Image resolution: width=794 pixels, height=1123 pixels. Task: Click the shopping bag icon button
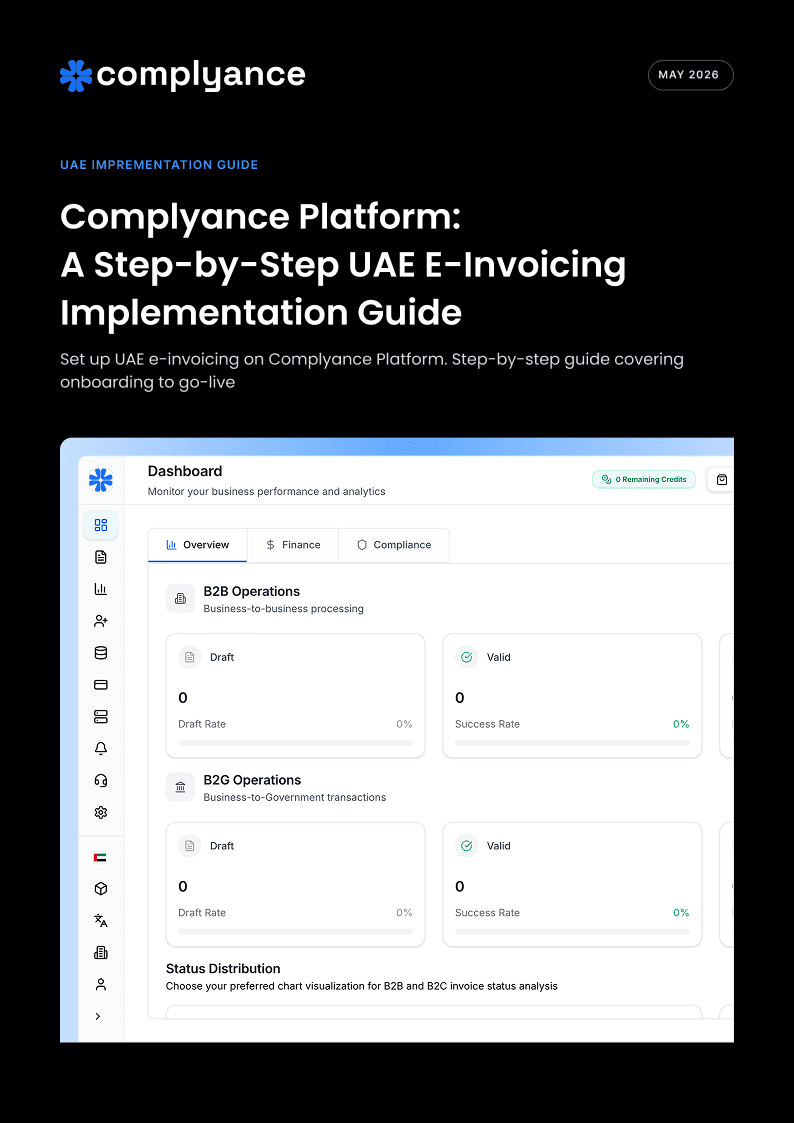pos(722,480)
